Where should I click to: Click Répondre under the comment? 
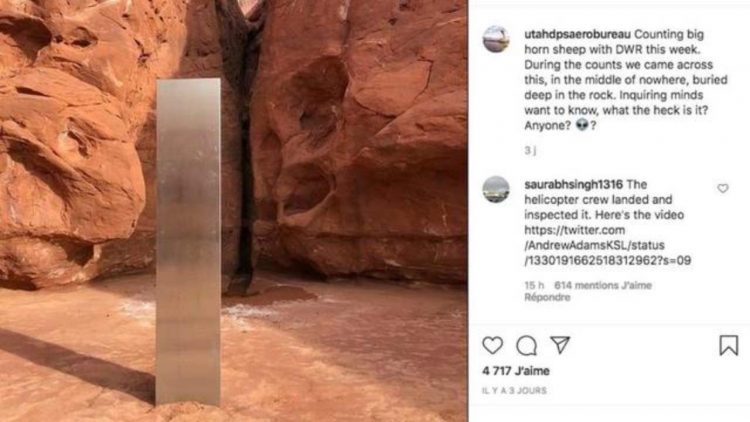tap(547, 298)
